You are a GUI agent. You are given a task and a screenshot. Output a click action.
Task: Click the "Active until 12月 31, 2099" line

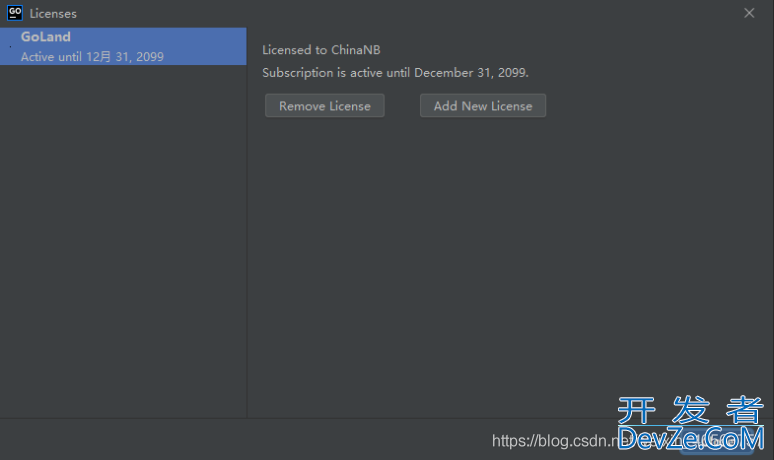pos(92,57)
